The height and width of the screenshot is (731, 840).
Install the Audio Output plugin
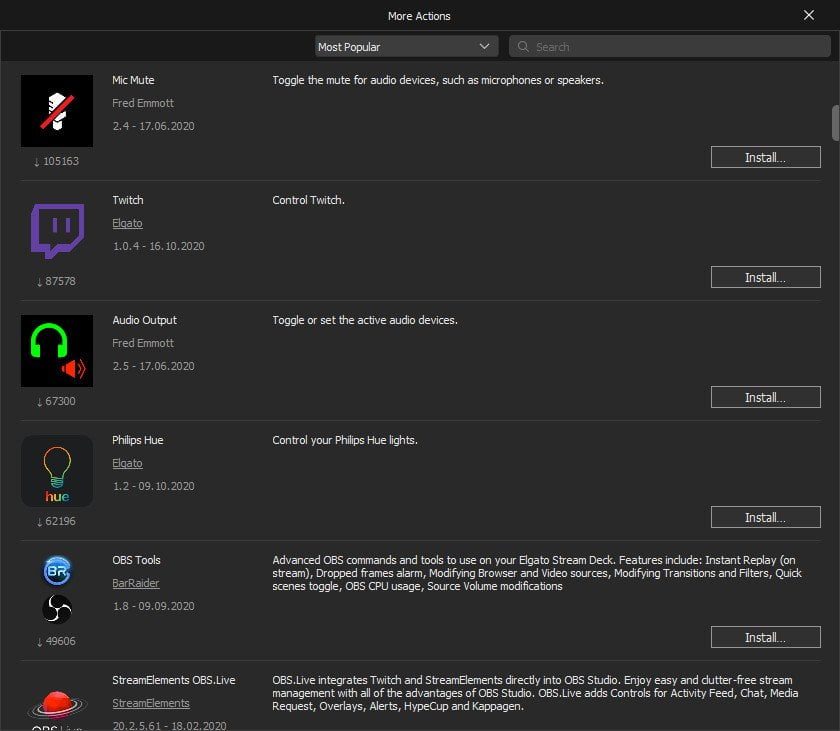point(766,397)
